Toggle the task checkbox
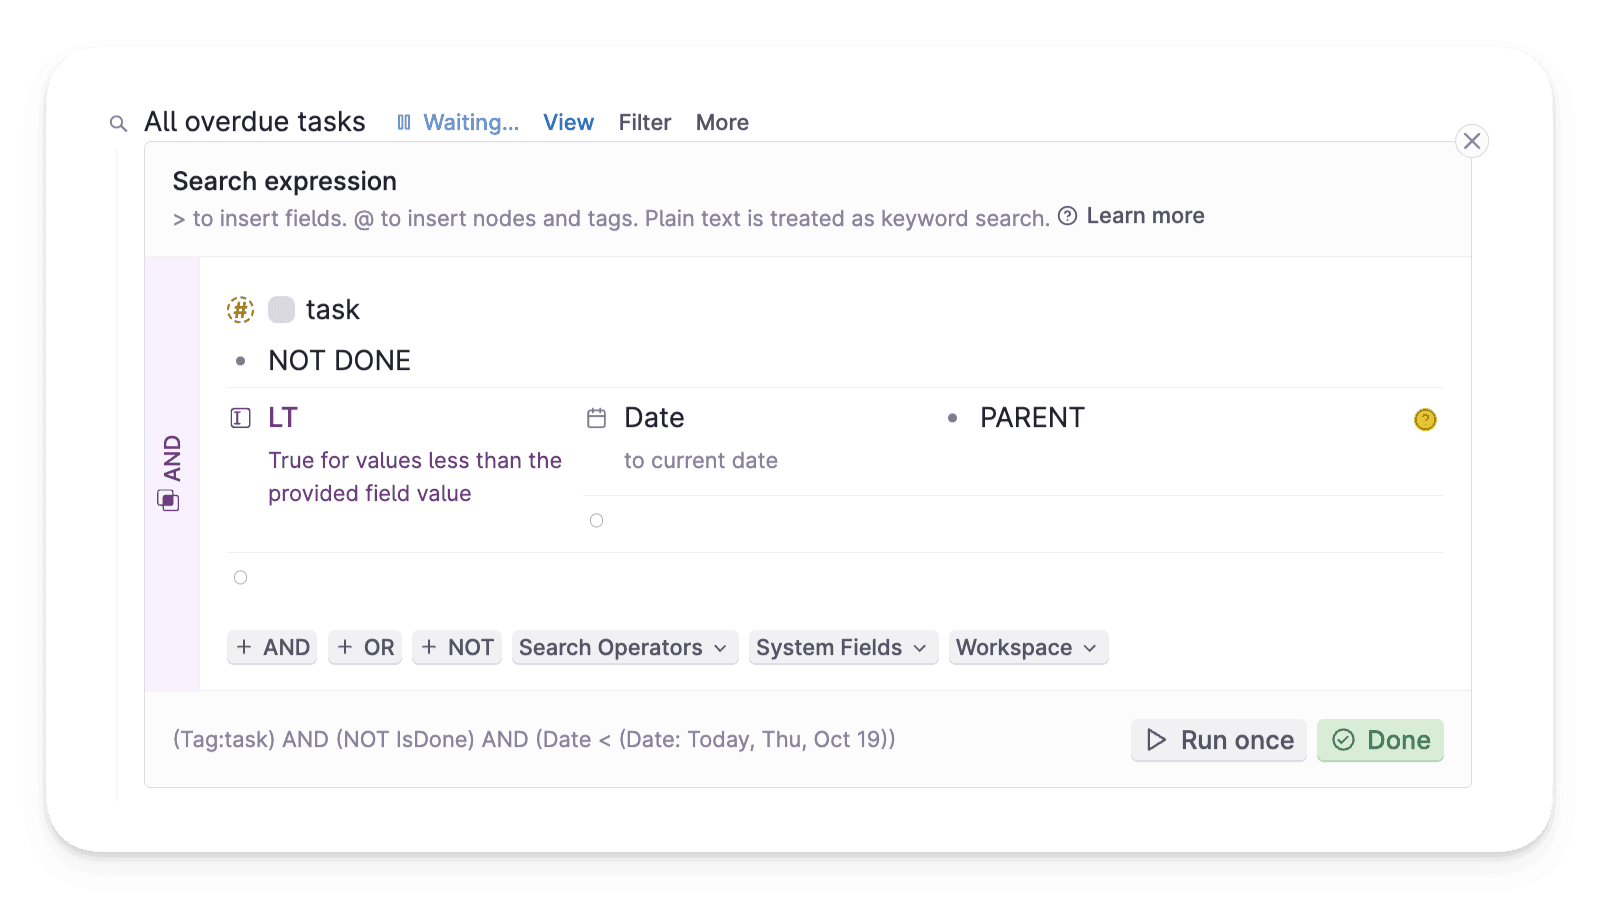 click(x=282, y=310)
